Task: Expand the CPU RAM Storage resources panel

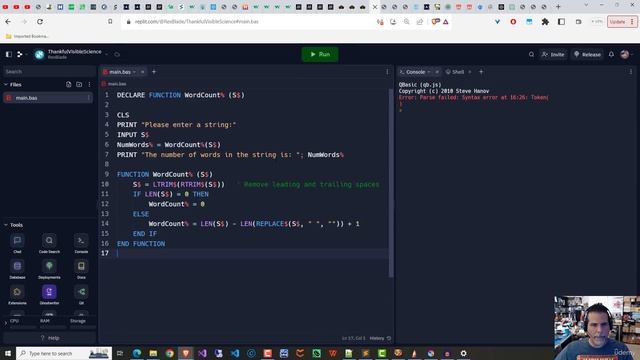Action: pos(6,323)
